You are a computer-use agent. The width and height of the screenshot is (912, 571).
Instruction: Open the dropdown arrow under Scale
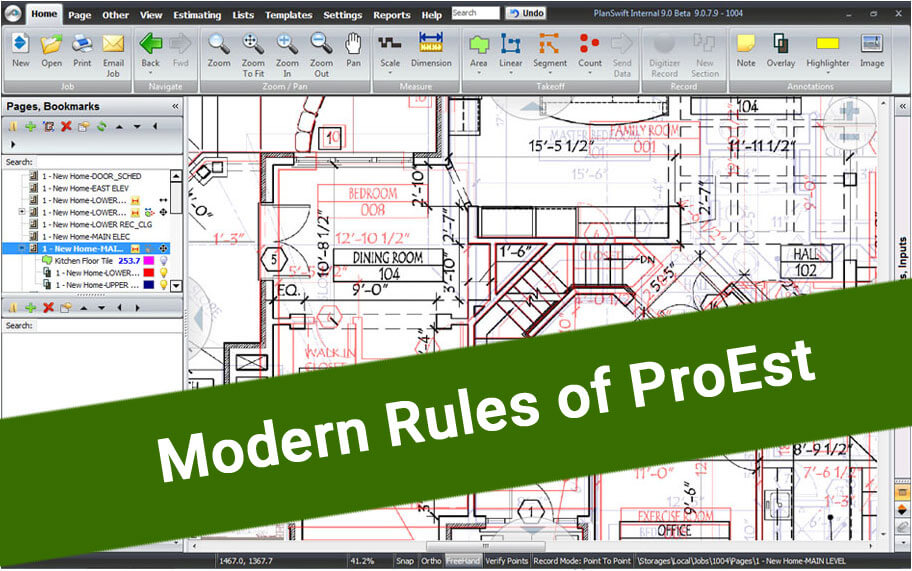(x=390, y=73)
